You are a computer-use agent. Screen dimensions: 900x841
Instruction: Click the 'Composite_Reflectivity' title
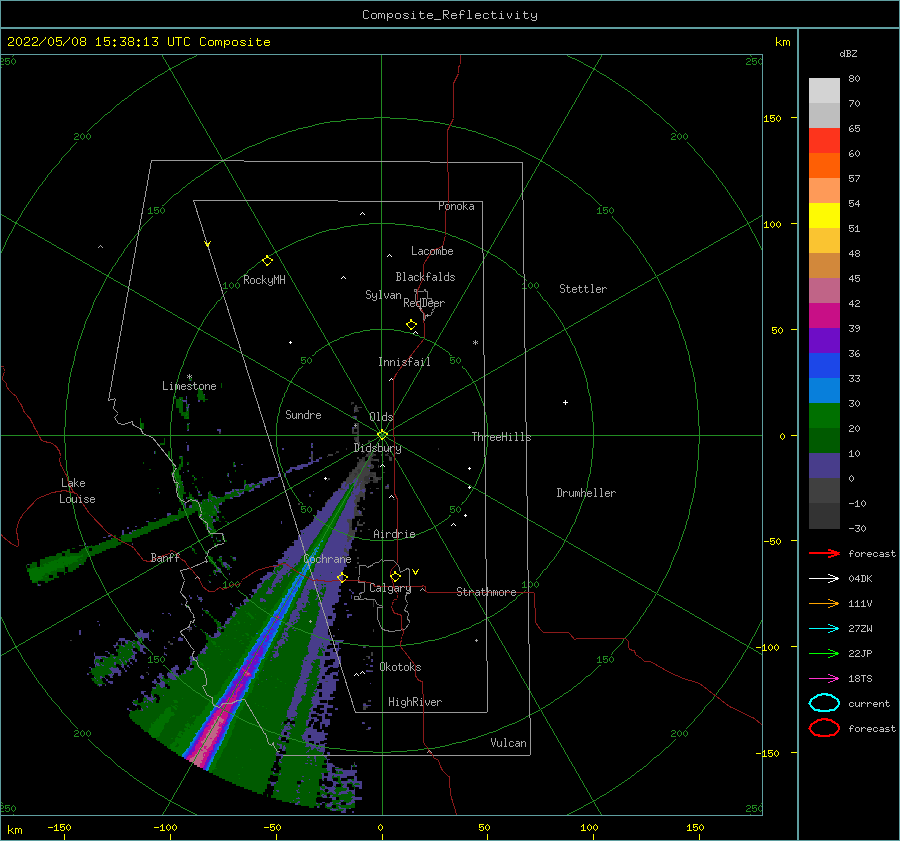[450, 15]
